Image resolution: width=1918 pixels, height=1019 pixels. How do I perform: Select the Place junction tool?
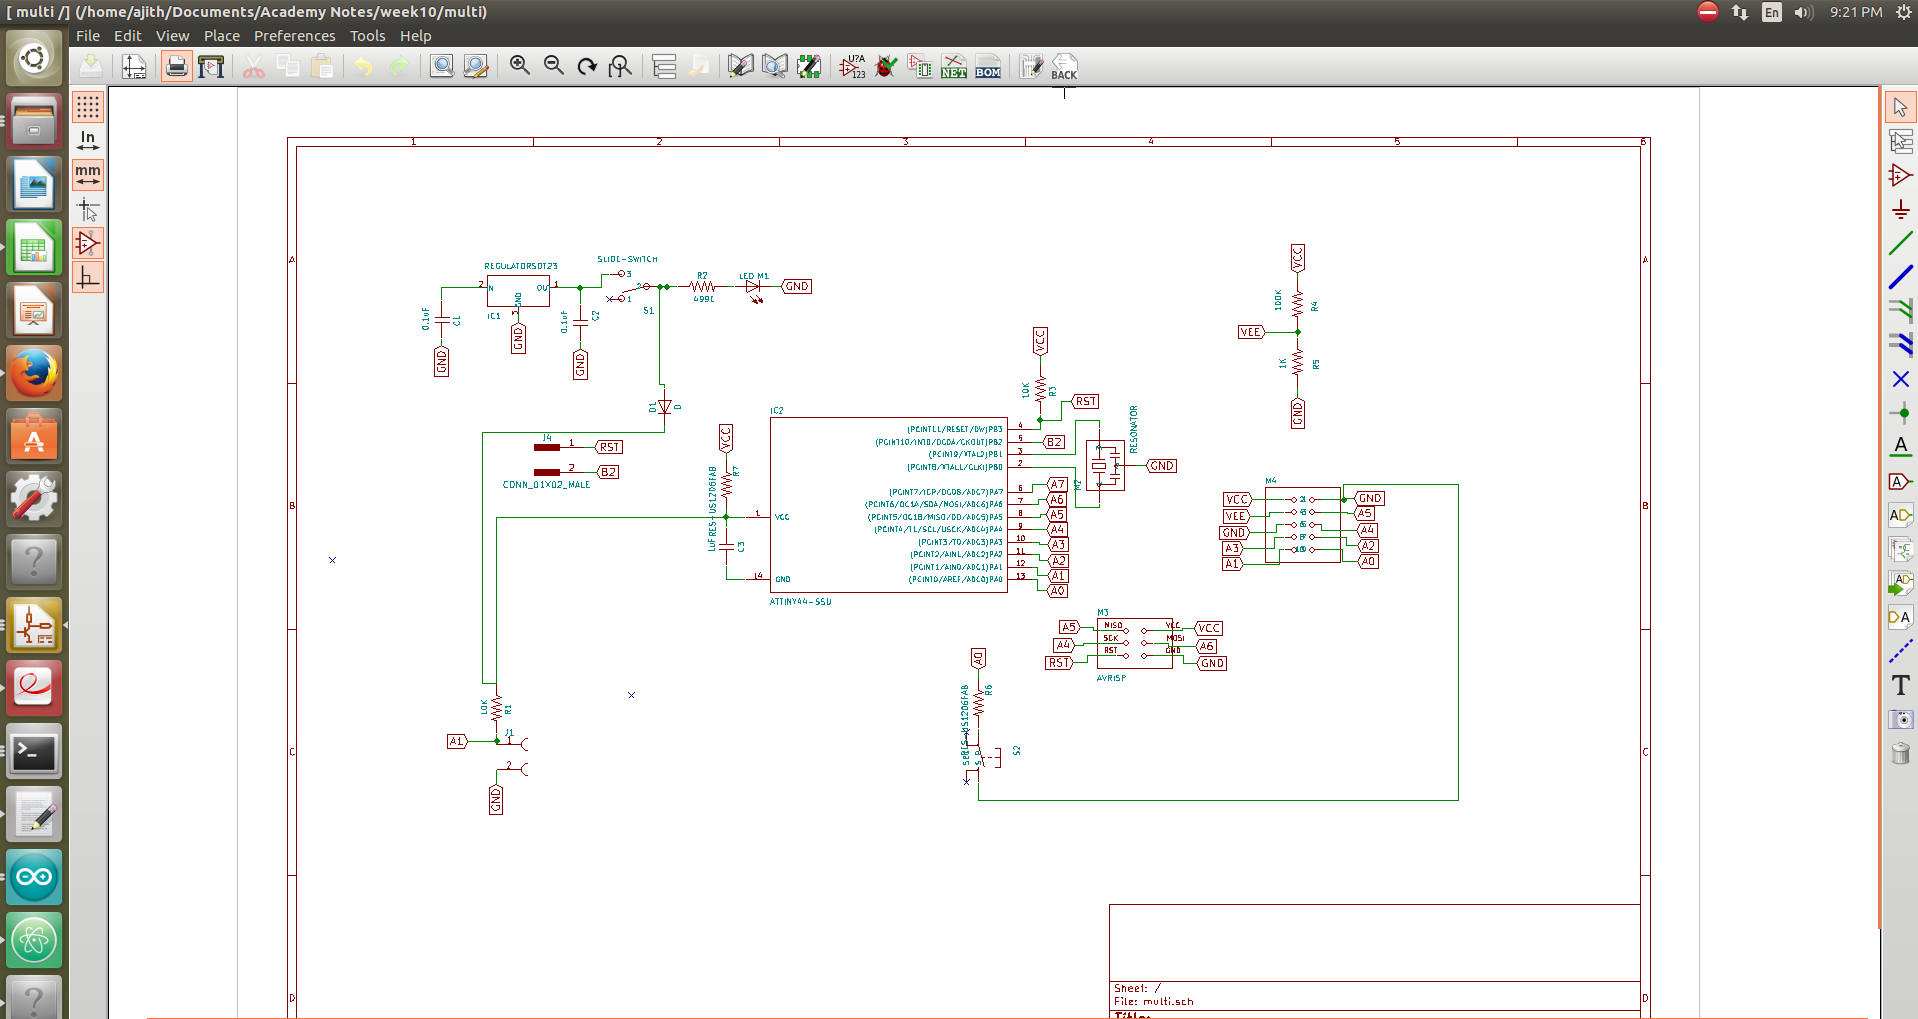[1901, 413]
